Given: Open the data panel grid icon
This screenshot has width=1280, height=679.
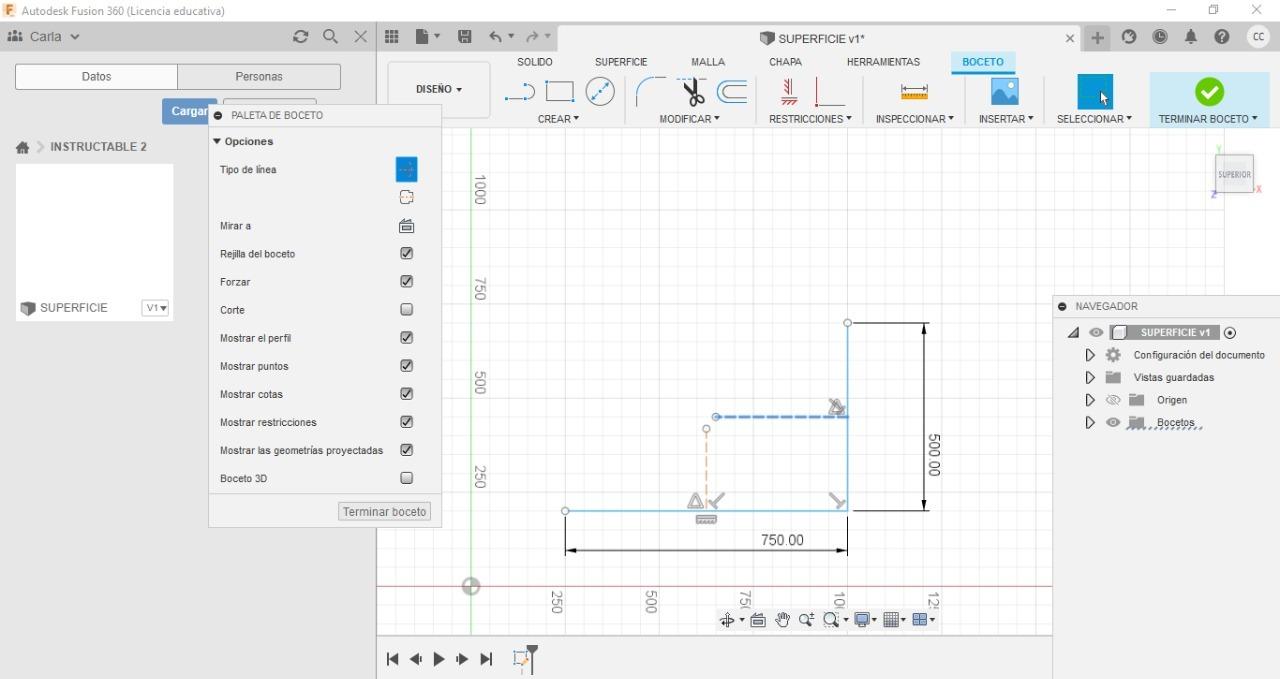Looking at the screenshot, I should tap(392, 37).
